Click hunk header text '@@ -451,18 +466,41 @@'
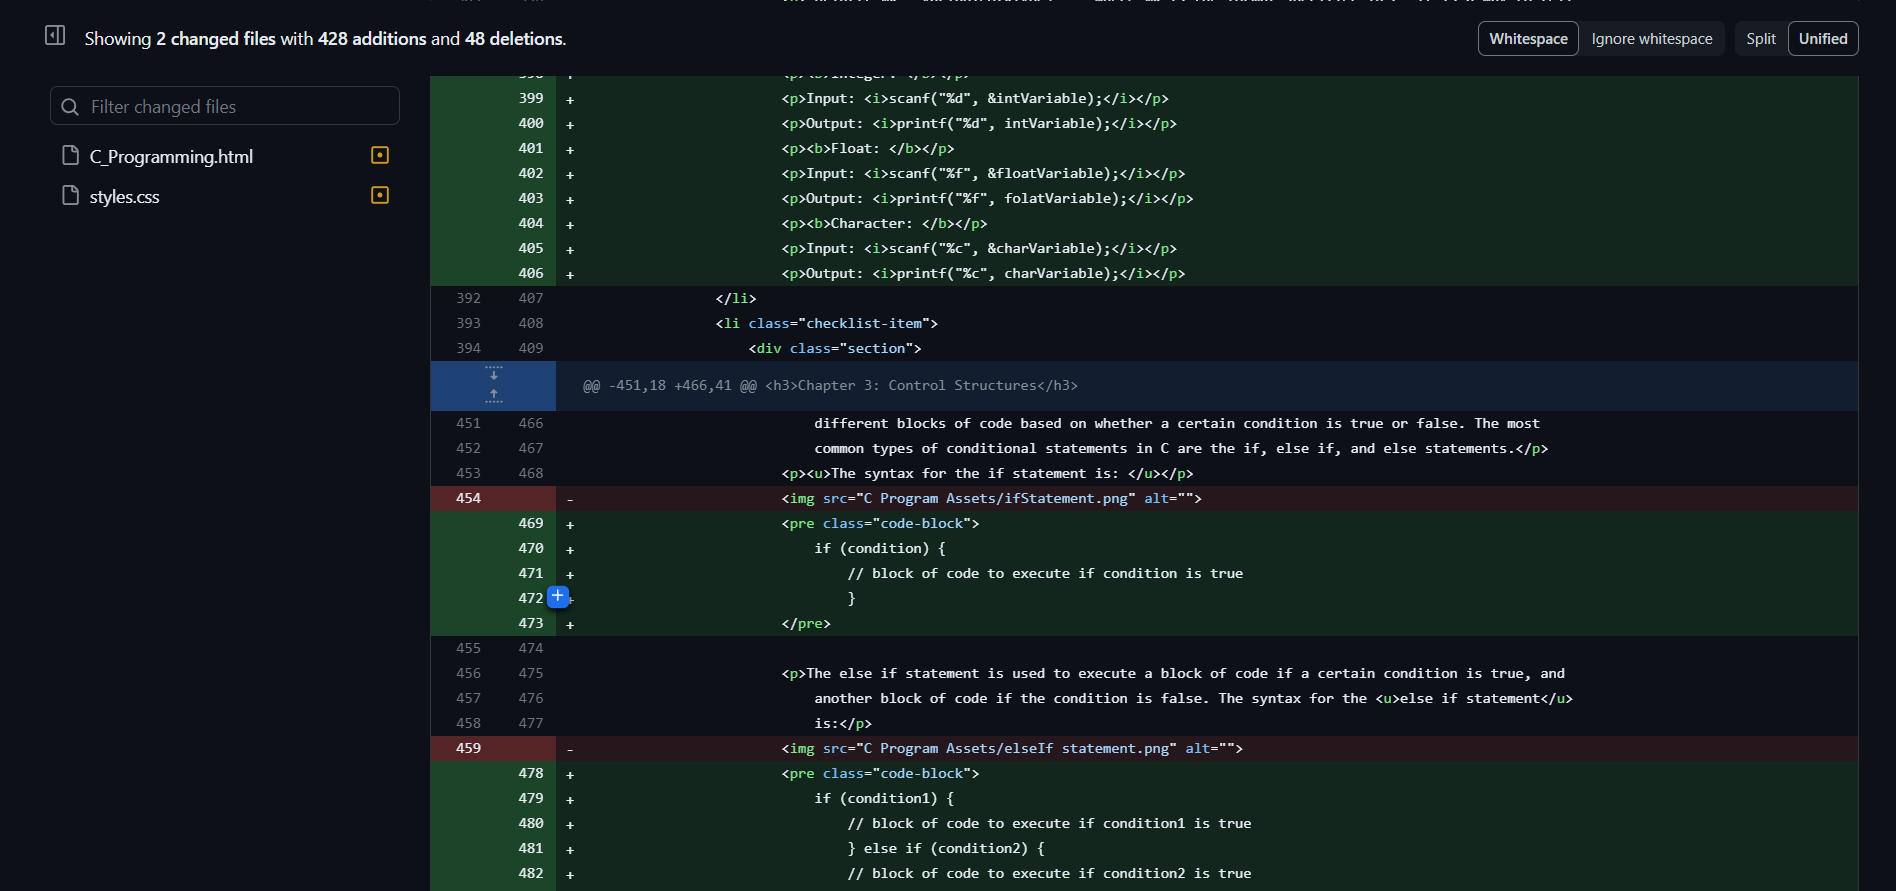The width and height of the screenshot is (1896, 891). click(x=670, y=386)
